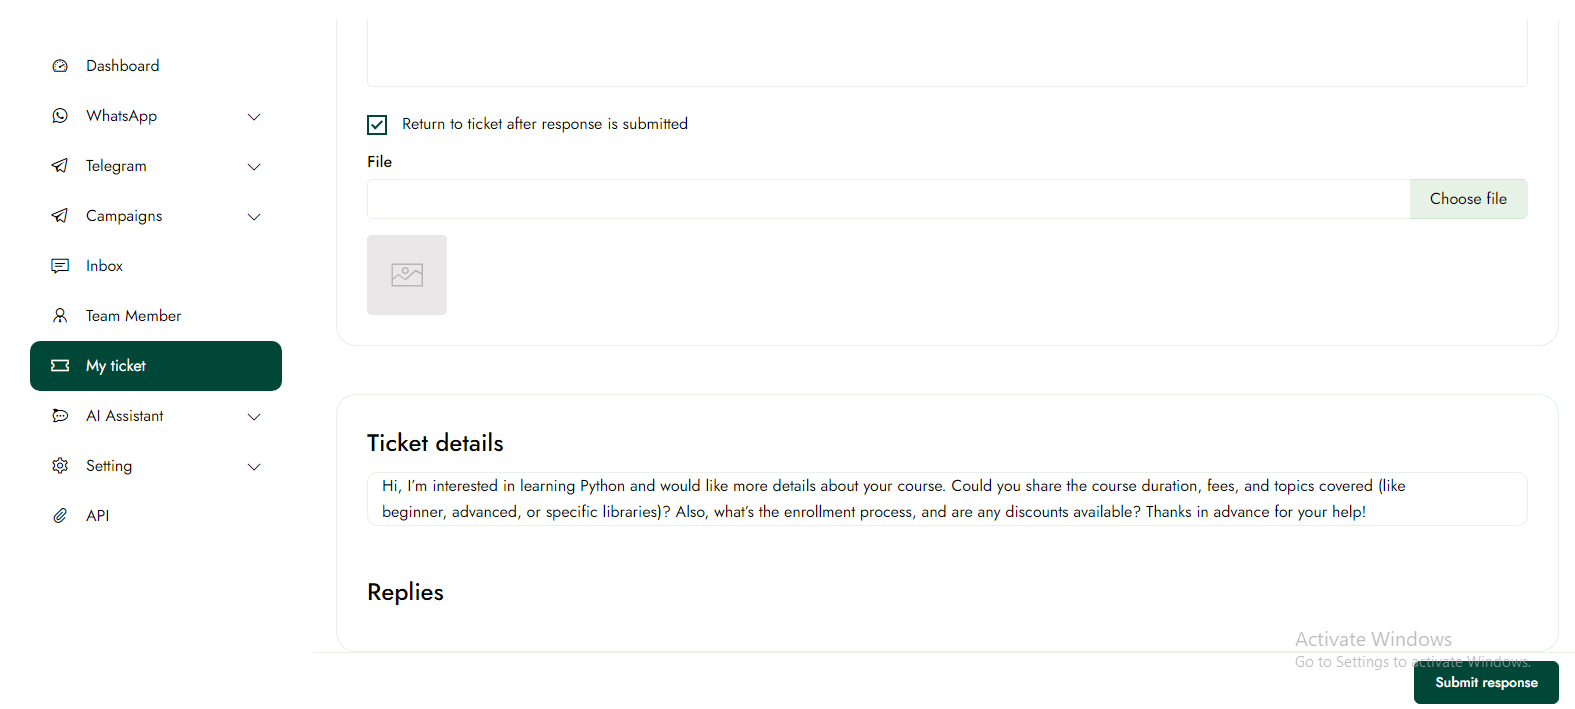Uncheck Return to ticket after response checkbox
The height and width of the screenshot is (709, 1575).
pyautogui.click(x=377, y=125)
